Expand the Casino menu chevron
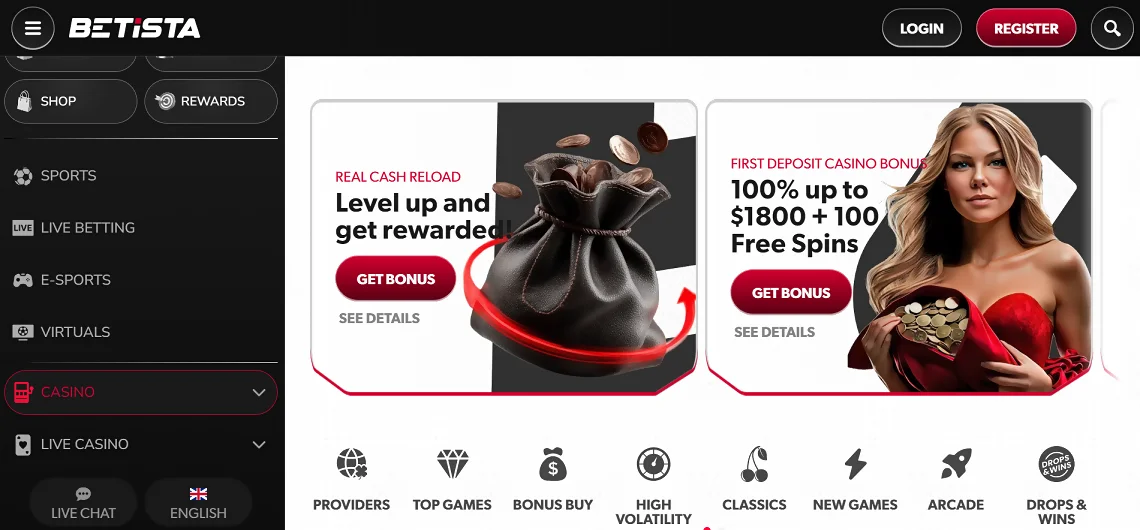This screenshot has height=530, width=1140. (x=259, y=393)
